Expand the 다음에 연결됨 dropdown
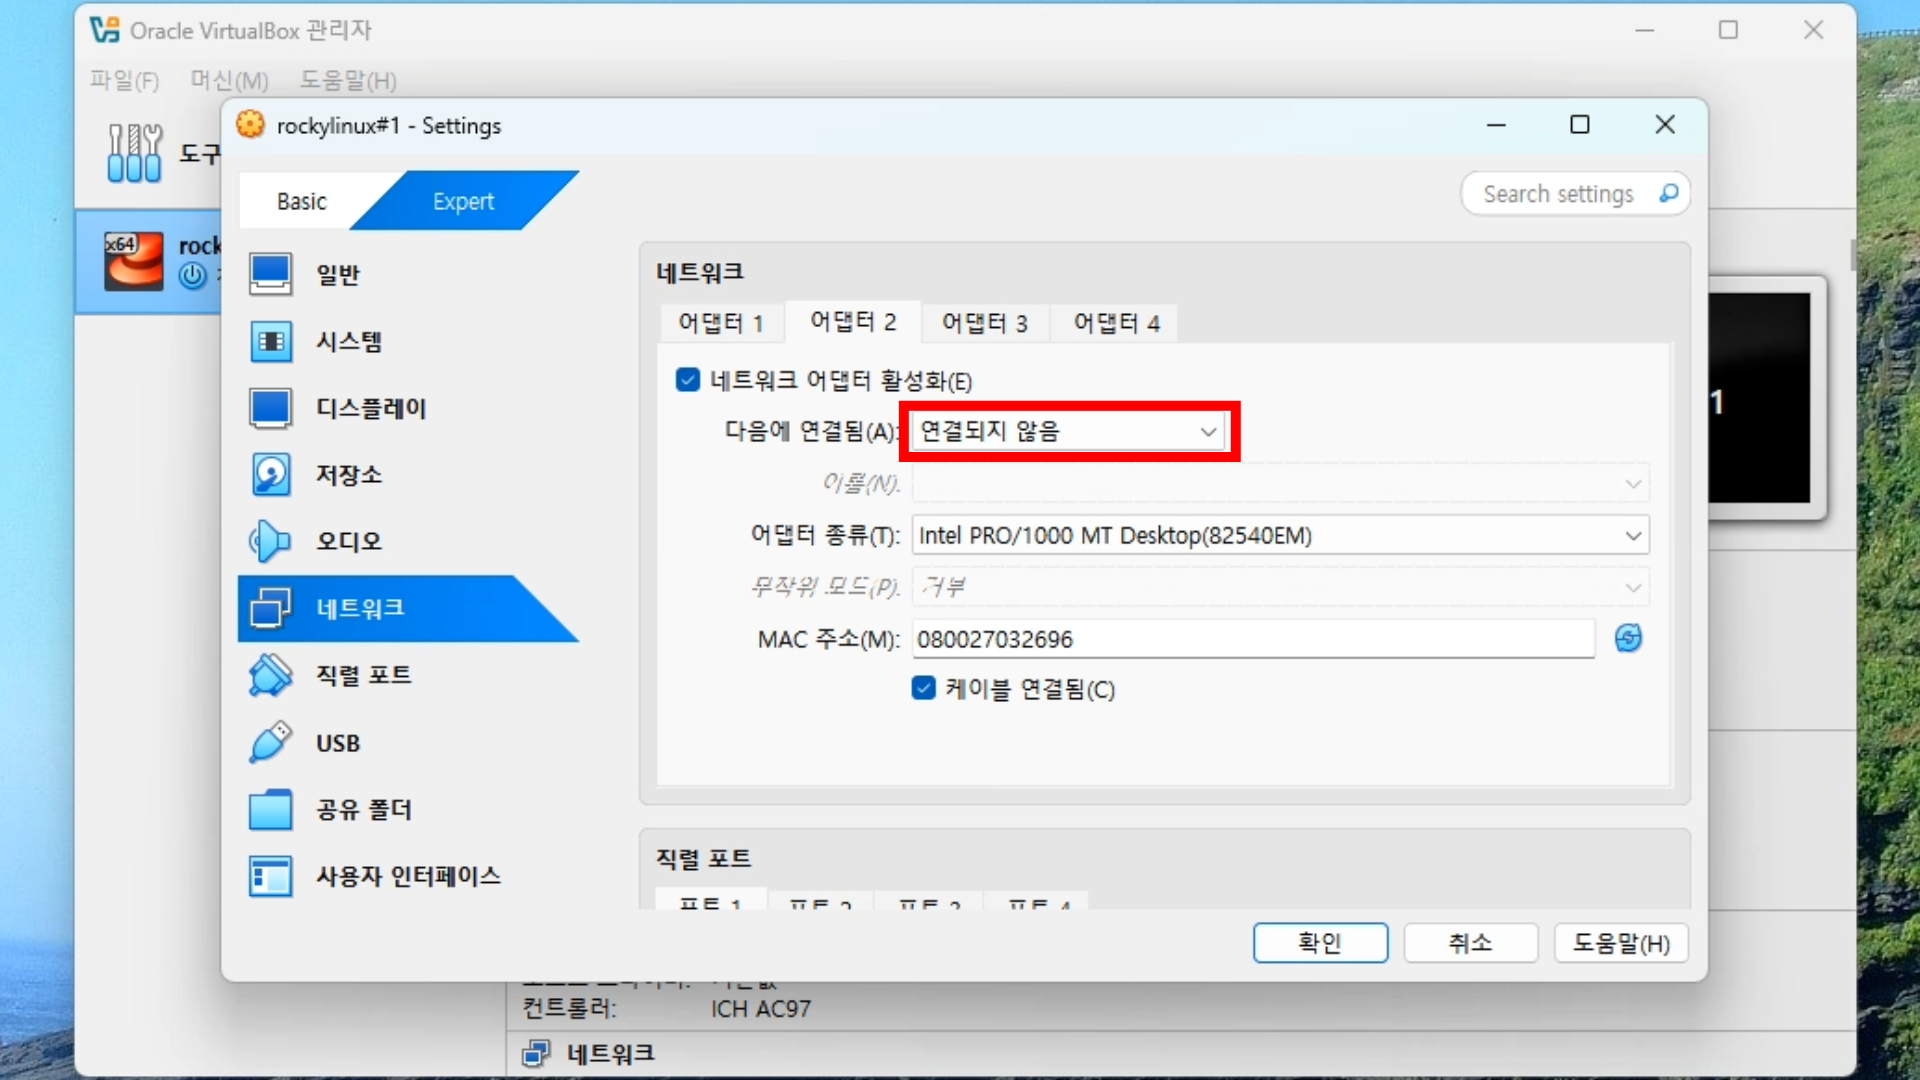The height and width of the screenshot is (1080, 1920). tap(1069, 431)
